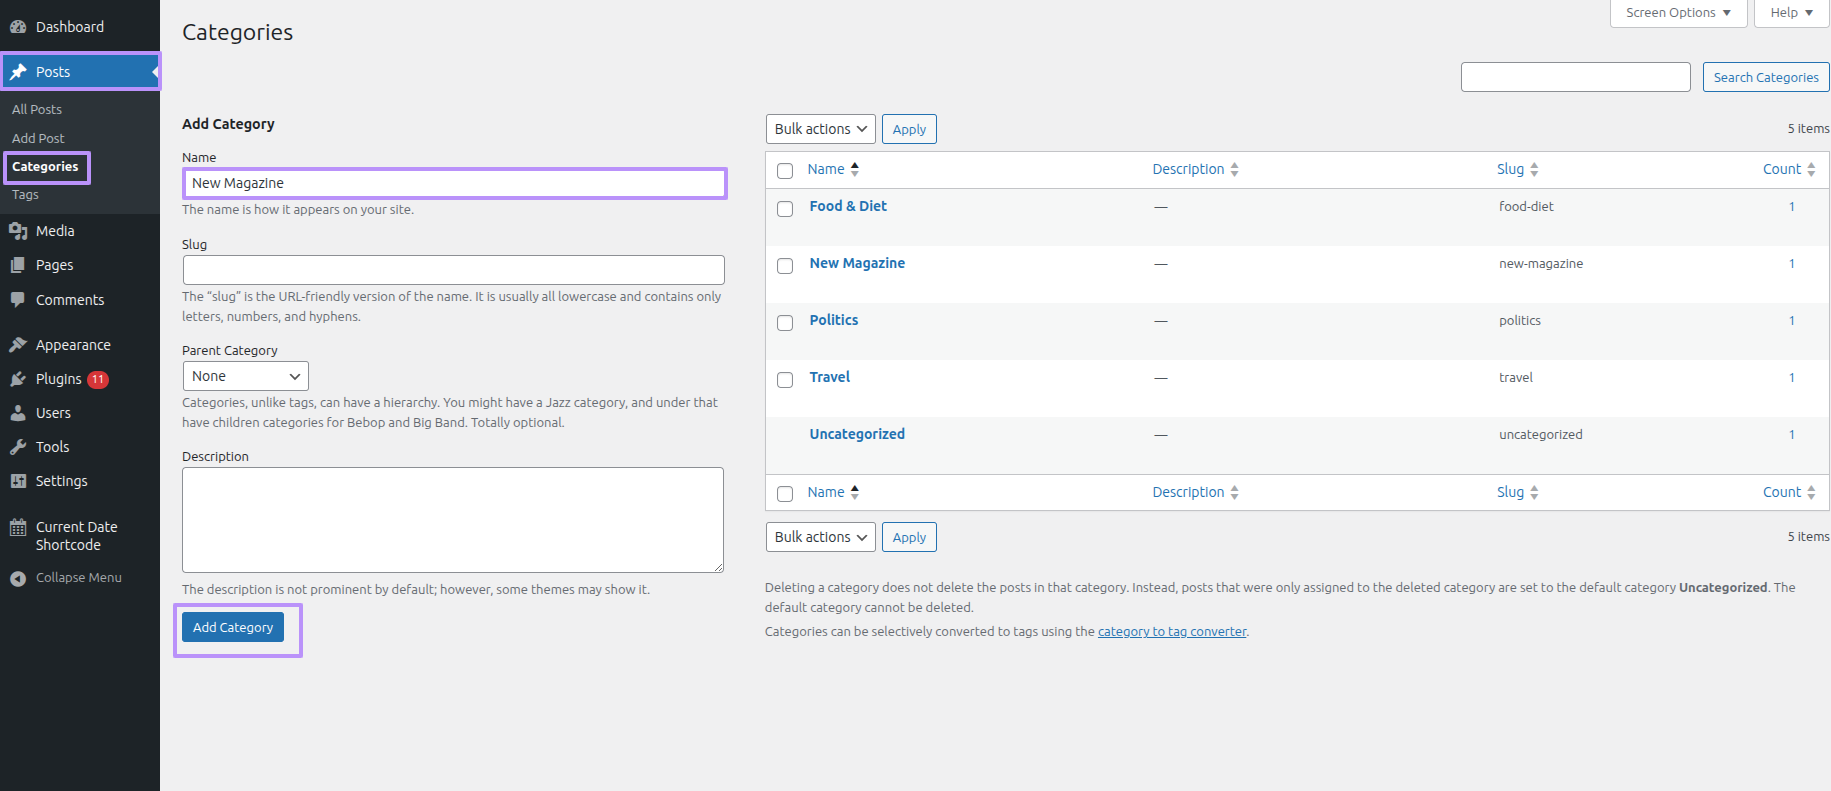Click the Appearance paintbrush icon

(18, 345)
